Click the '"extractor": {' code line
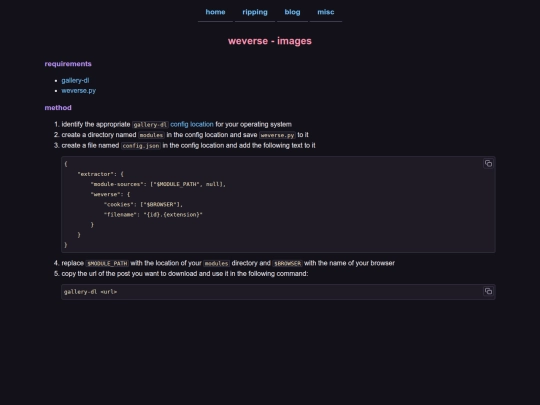Image resolution: width=540 pixels, height=405 pixels. coord(101,174)
